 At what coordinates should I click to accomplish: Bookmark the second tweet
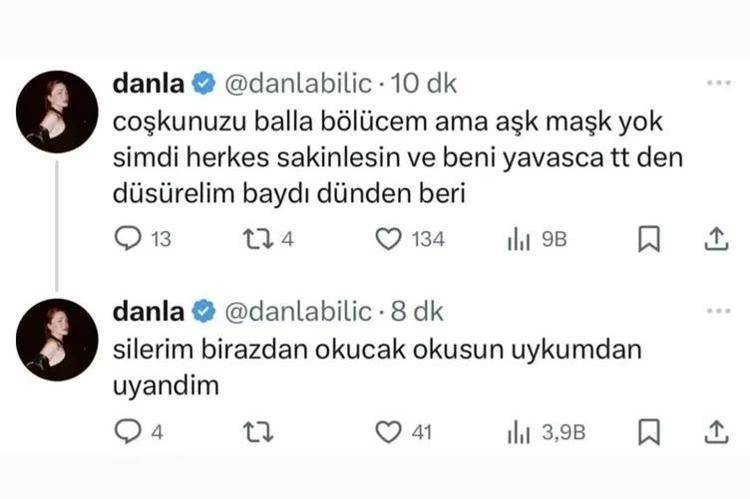[648, 432]
